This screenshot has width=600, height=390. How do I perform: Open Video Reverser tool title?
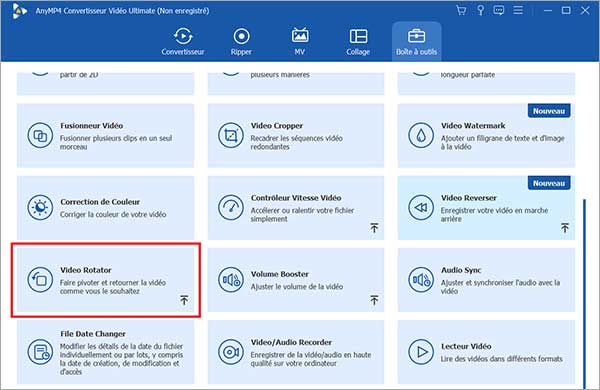coord(469,198)
